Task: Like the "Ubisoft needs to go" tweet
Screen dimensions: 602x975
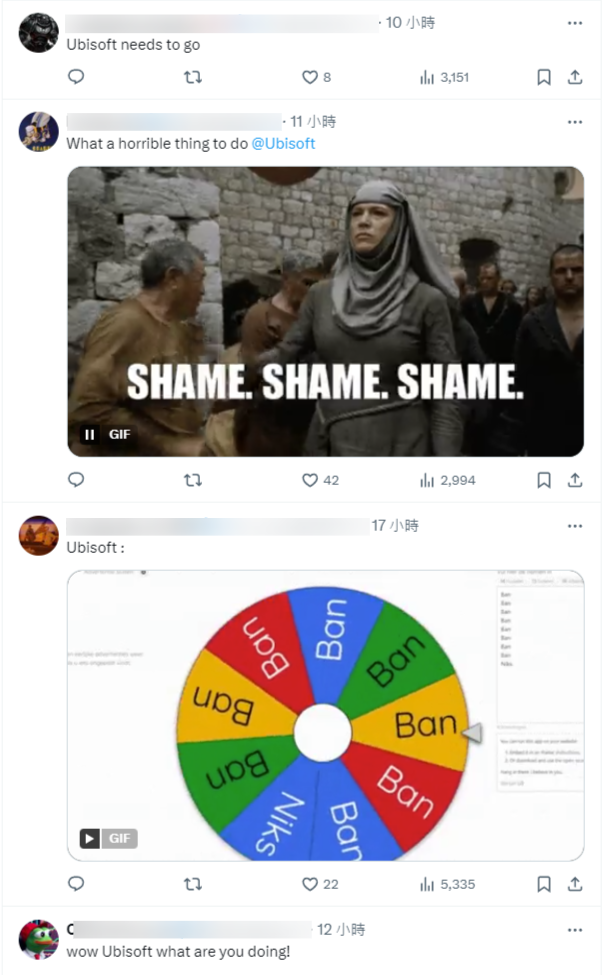Action: tap(310, 77)
